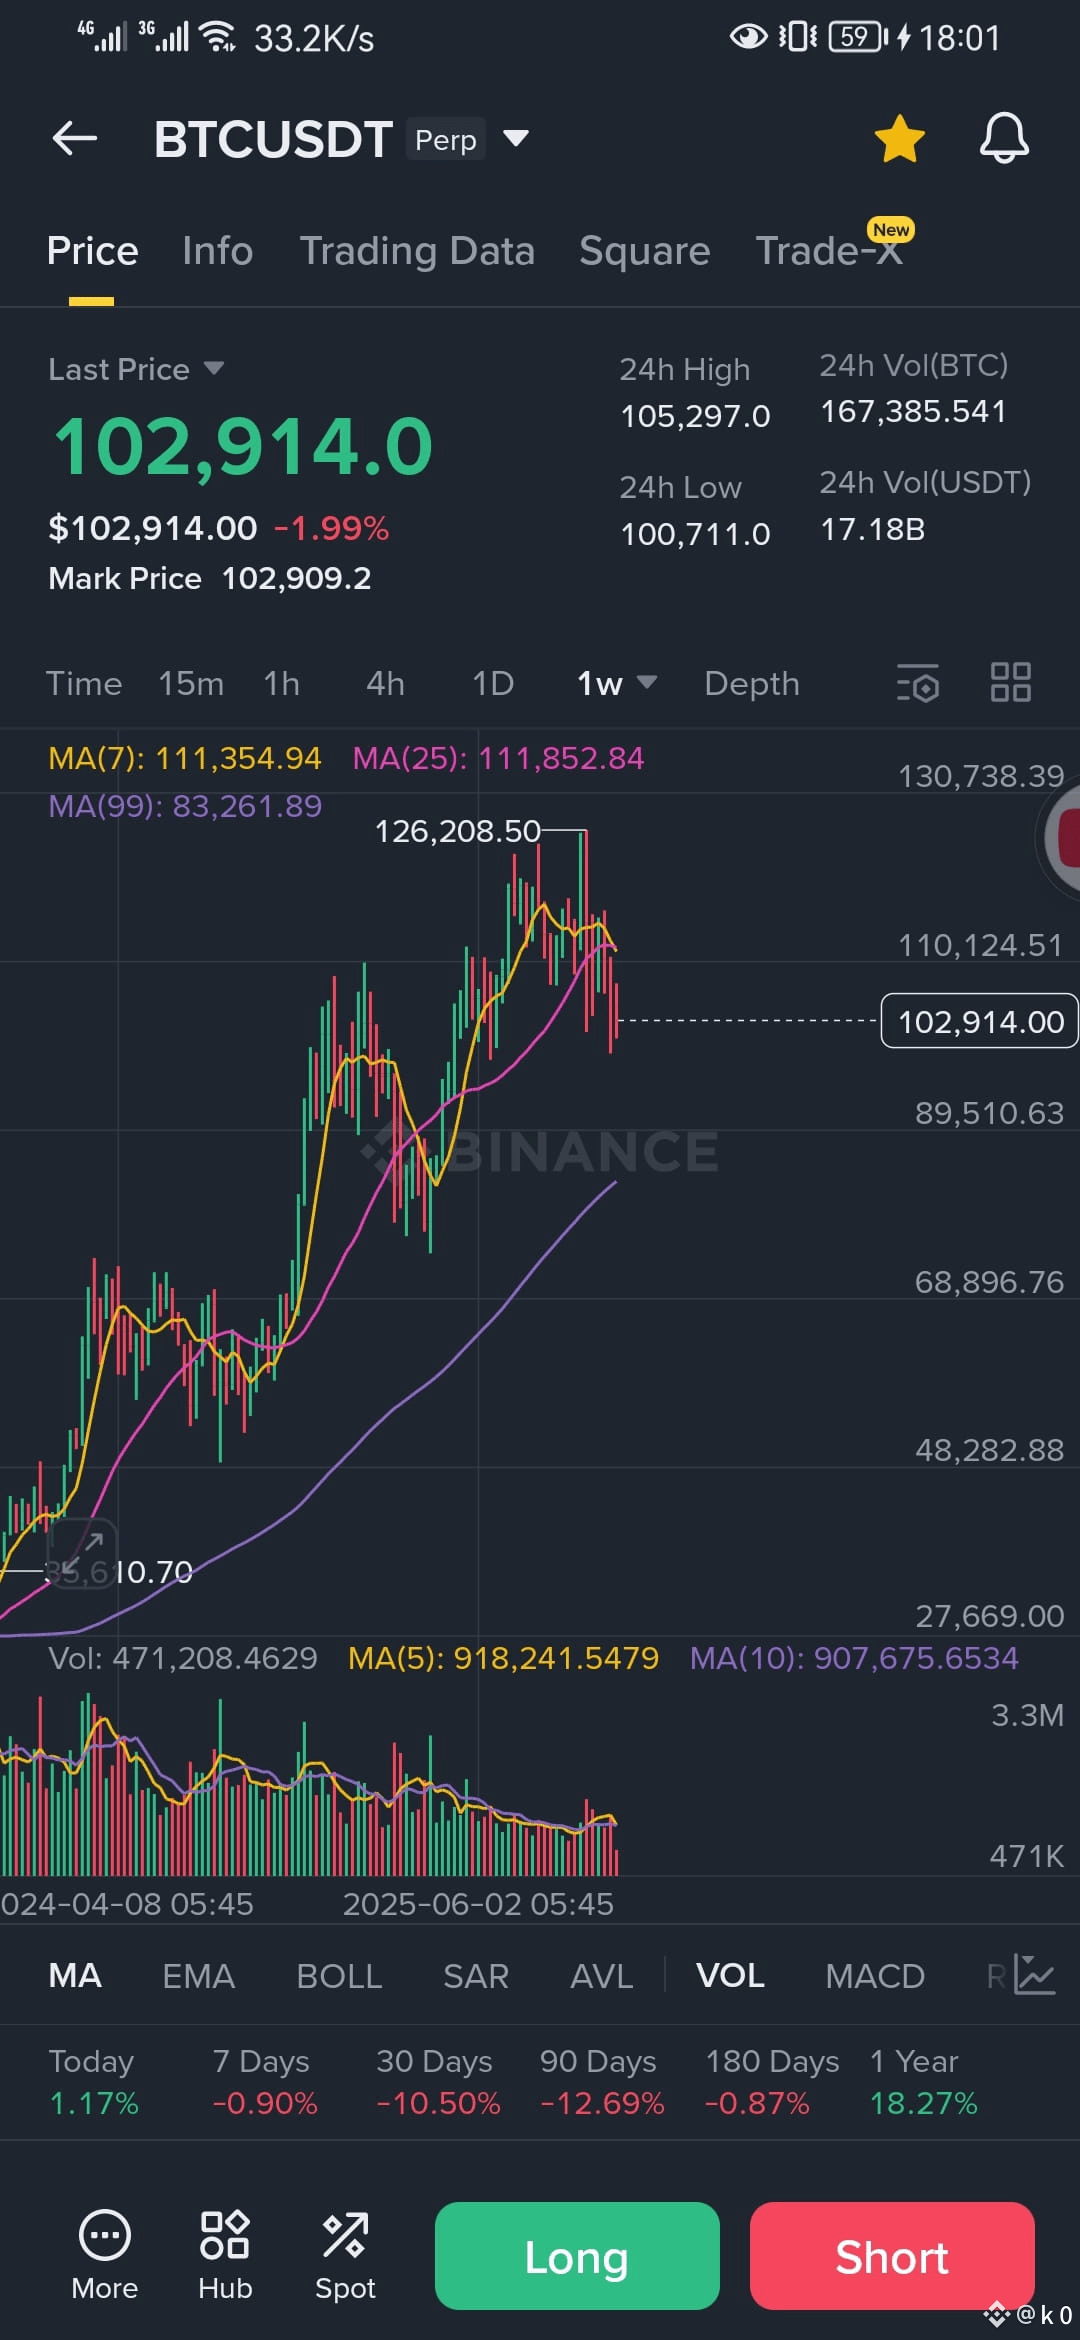This screenshot has width=1080, height=2340.
Task: Tap the 1 Year 18.27% performance
Action: tap(923, 2082)
